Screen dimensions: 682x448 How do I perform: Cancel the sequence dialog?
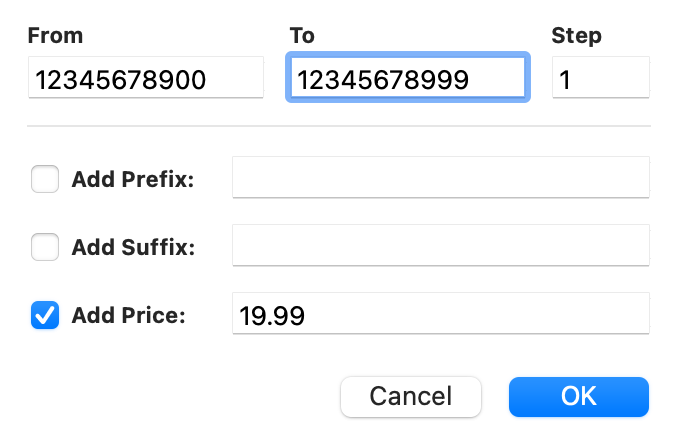pyautogui.click(x=411, y=397)
